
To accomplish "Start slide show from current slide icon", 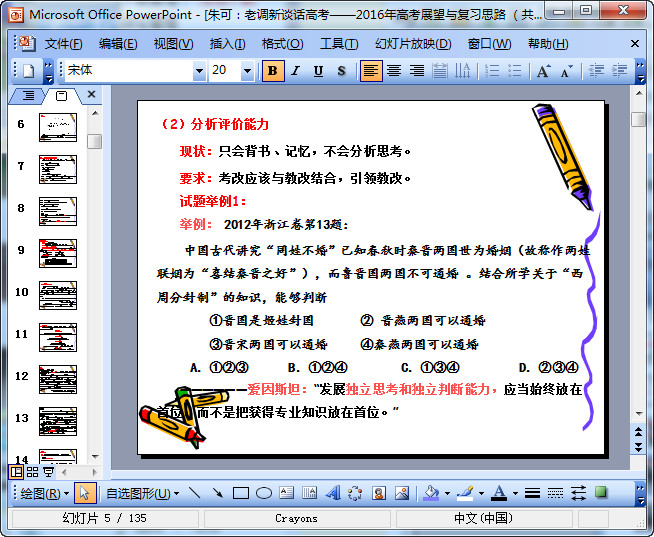I will click(48, 472).
